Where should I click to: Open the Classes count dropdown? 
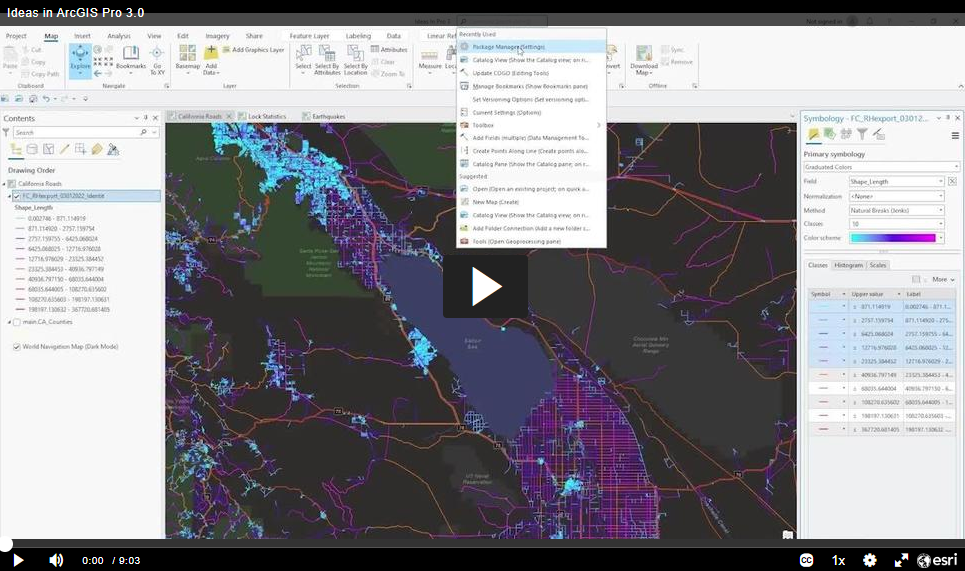point(897,224)
